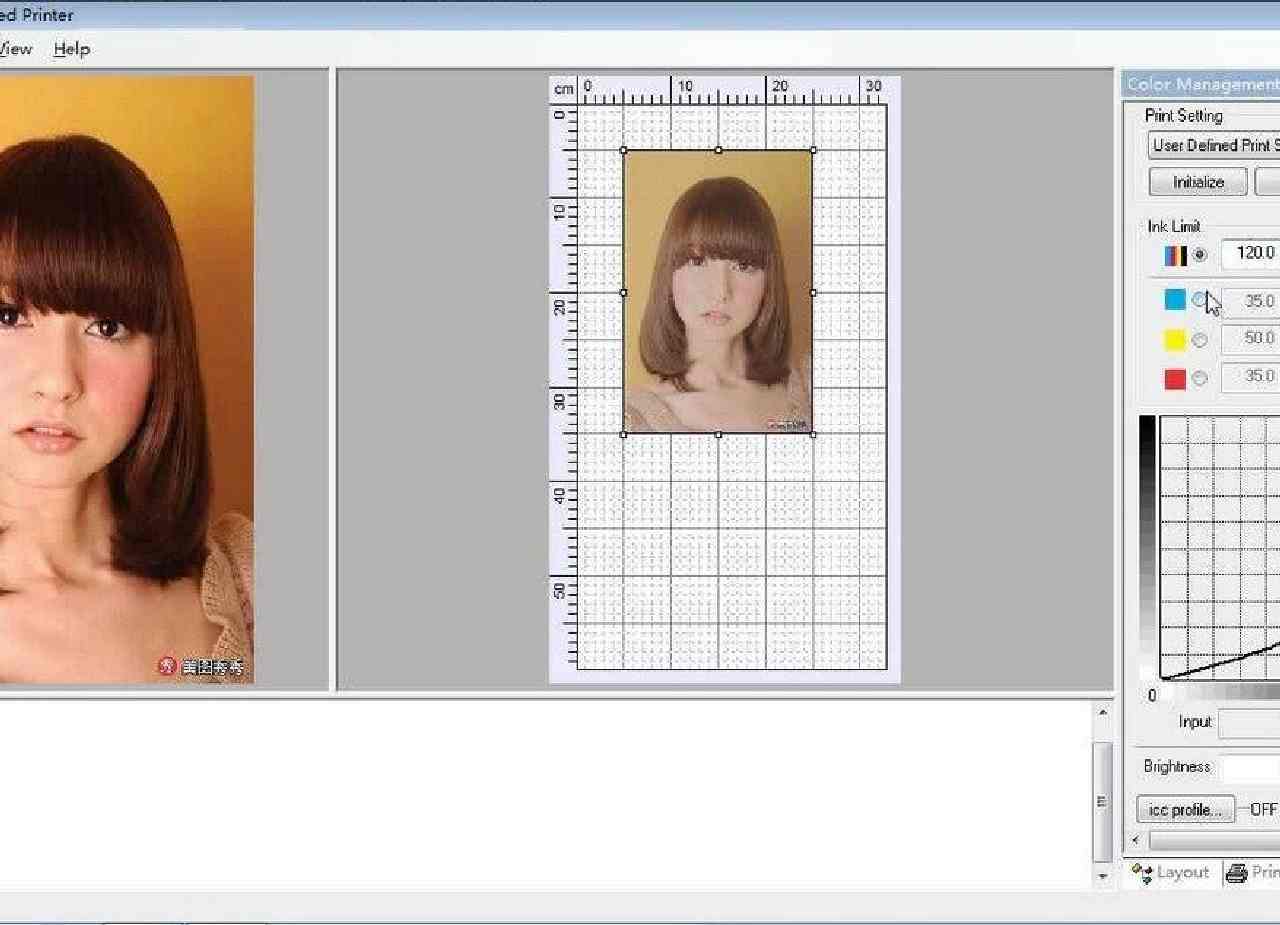
Task: Click the top-center handle of the placed photo
Action: click(x=718, y=150)
